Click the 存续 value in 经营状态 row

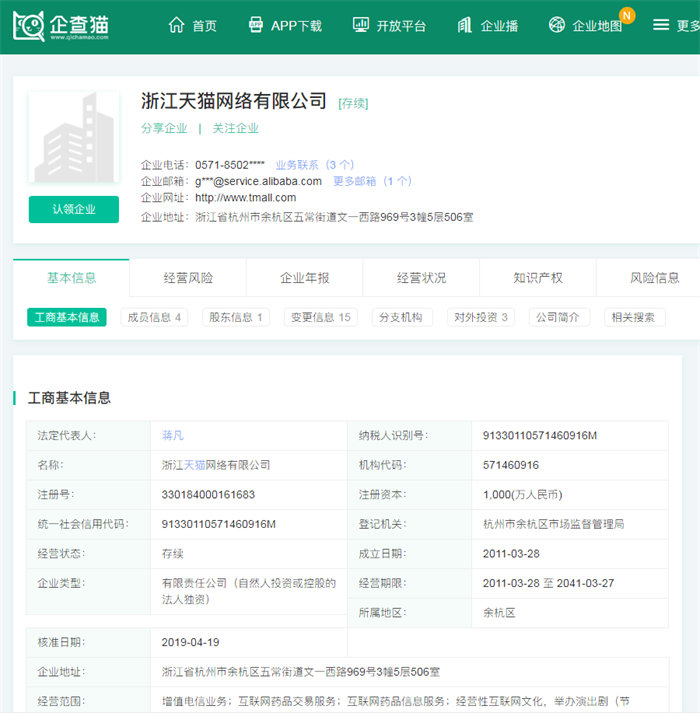pos(173,554)
